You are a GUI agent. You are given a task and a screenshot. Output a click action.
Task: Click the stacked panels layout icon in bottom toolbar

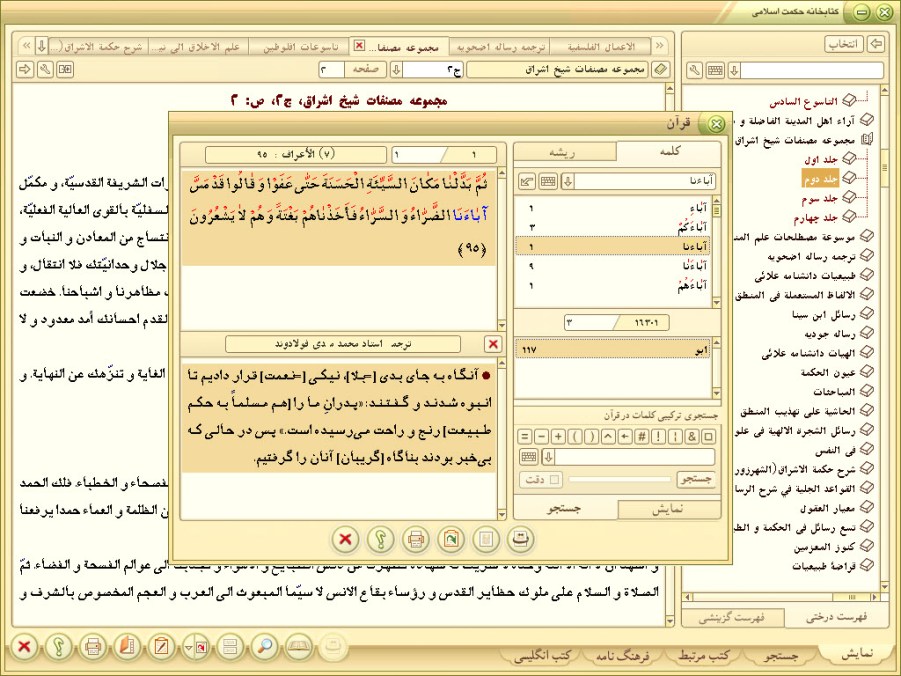tap(230, 647)
